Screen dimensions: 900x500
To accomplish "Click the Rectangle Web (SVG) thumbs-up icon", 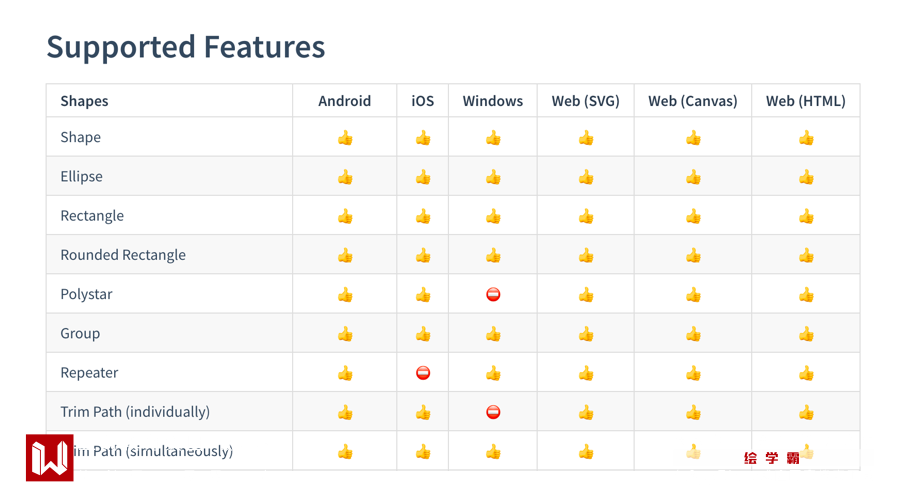I will pos(586,216).
